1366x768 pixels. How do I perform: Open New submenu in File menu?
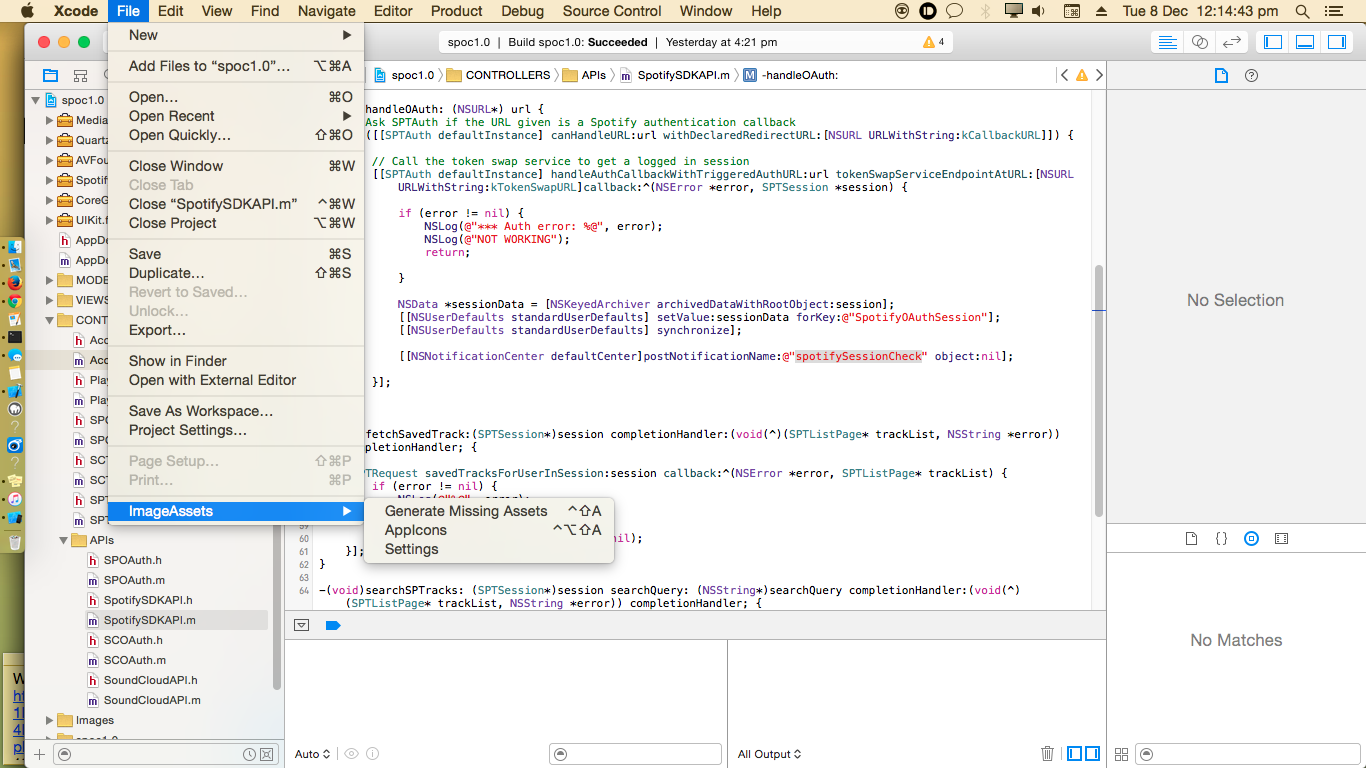click(x=236, y=35)
